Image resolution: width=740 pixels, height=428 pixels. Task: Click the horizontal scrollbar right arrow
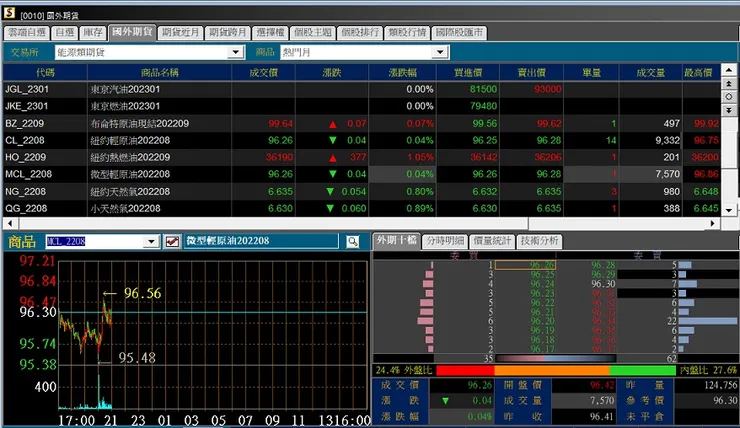tap(713, 223)
